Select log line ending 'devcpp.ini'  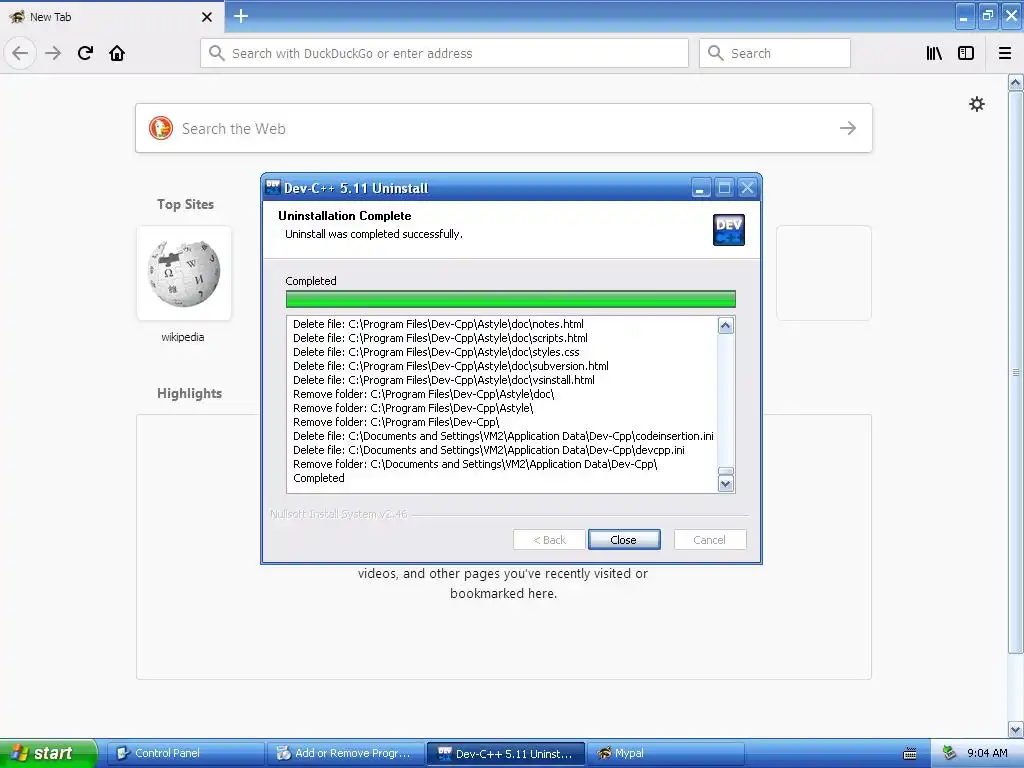click(489, 450)
